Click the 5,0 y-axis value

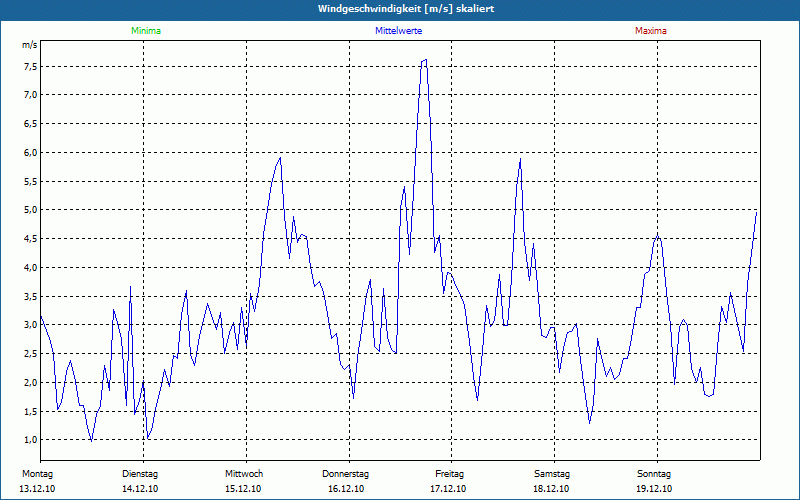tap(30, 210)
